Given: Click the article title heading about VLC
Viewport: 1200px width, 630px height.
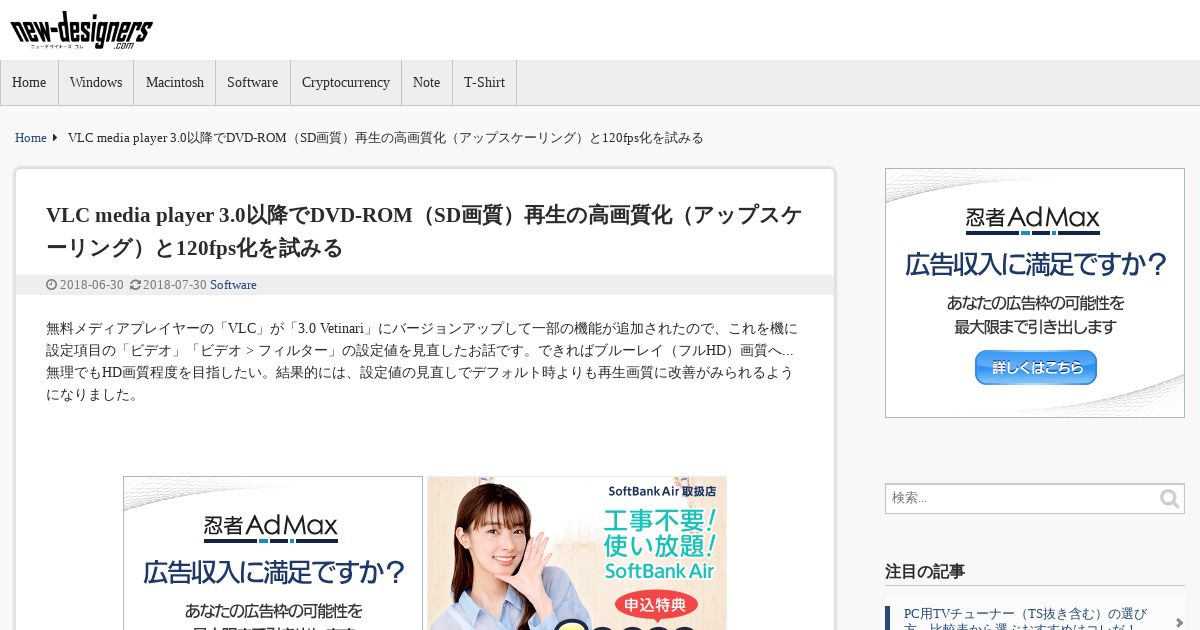Looking at the screenshot, I should tap(424, 231).
